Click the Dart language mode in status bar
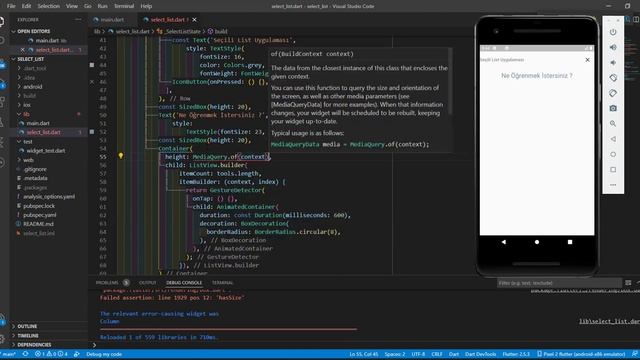Viewport: 640px width, 360px height. click(x=454, y=354)
